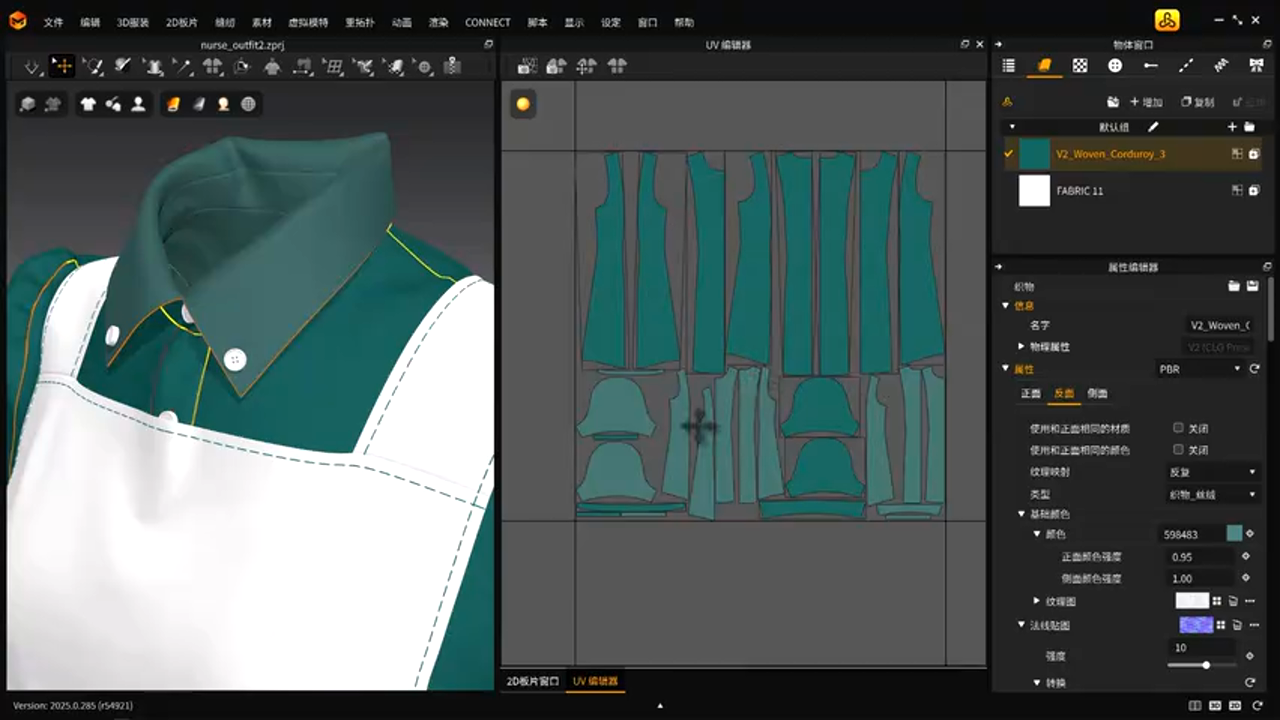Image resolution: width=1280 pixels, height=720 pixels.
Task: Click the pencil icon next to 默认组
Action: 1153,127
